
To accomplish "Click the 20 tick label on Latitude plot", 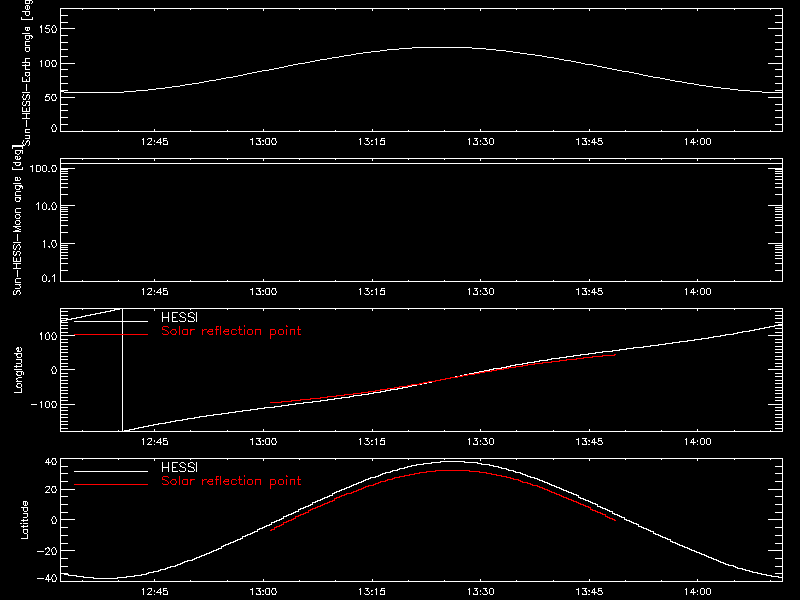I will tap(51, 490).
